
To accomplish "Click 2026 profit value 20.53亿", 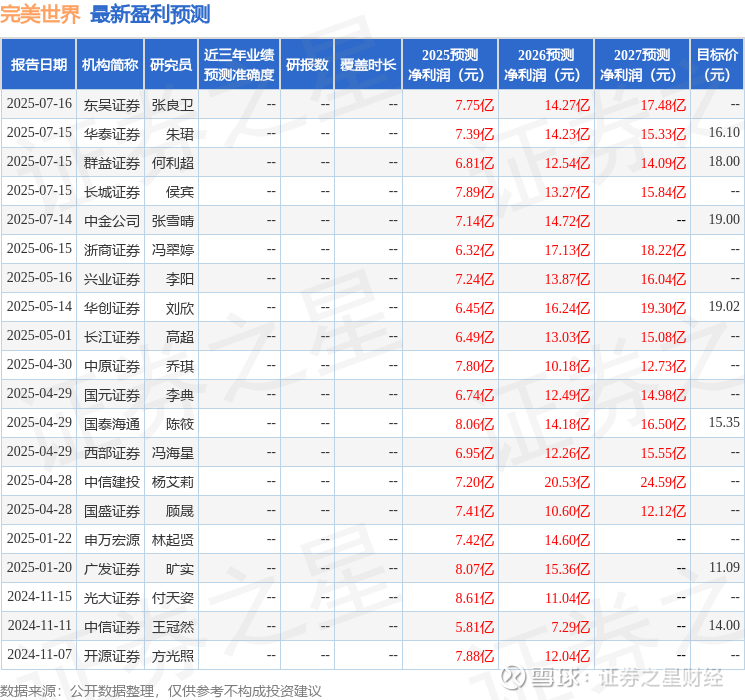I will click(567, 482).
